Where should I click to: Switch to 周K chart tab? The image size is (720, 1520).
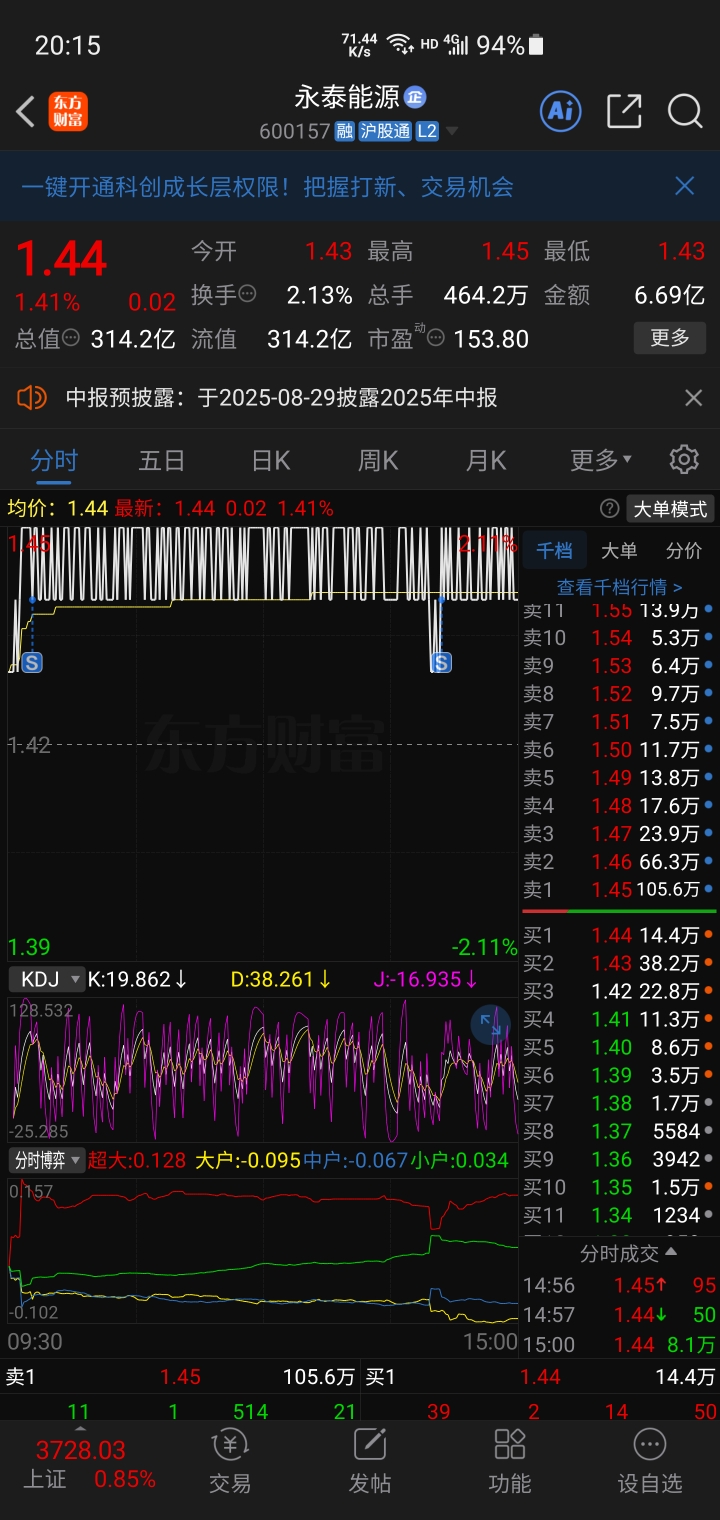tap(378, 460)
